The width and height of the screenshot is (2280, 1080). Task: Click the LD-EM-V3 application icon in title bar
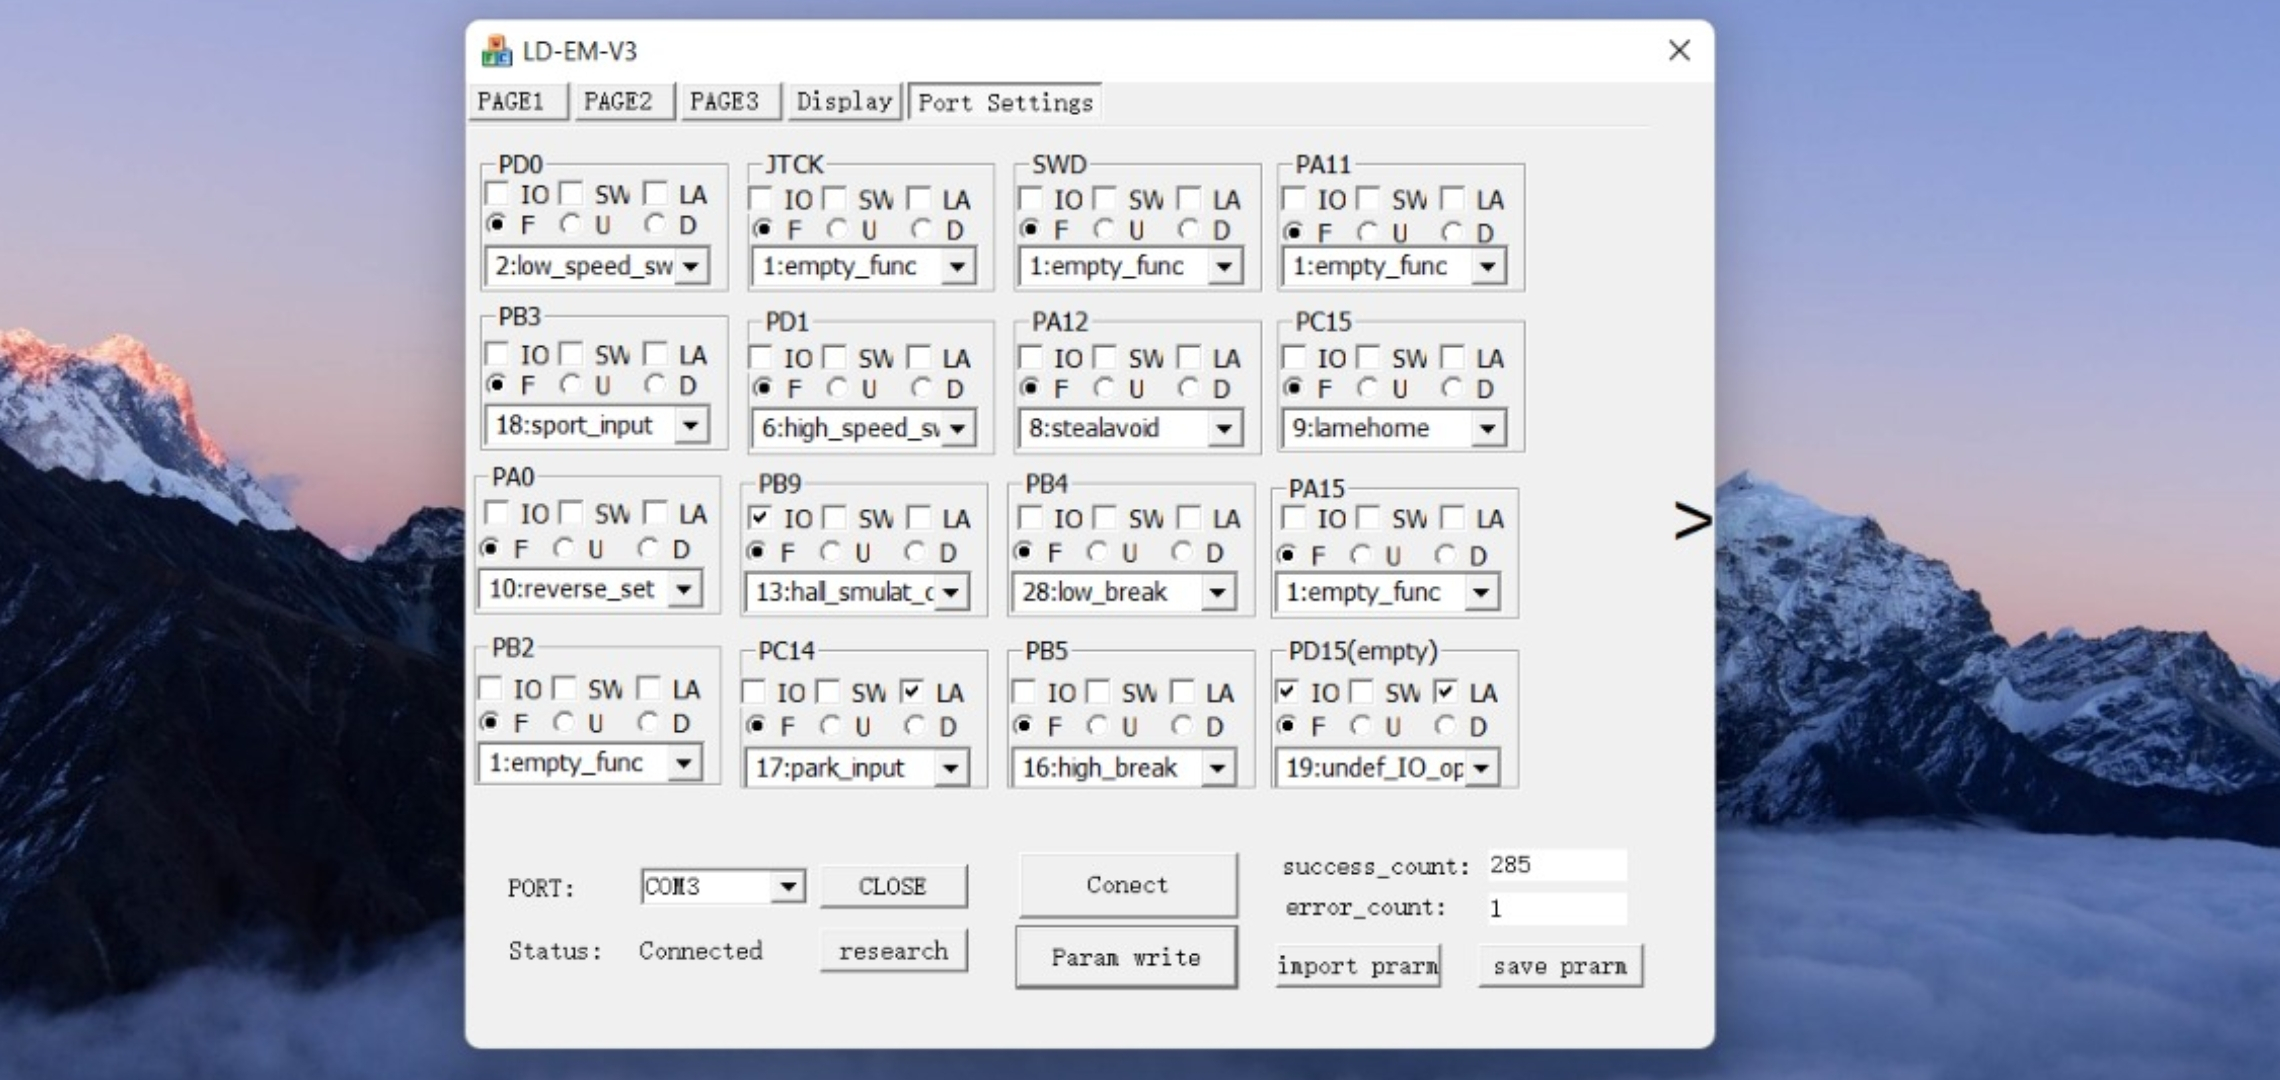[x=496, y=51]
